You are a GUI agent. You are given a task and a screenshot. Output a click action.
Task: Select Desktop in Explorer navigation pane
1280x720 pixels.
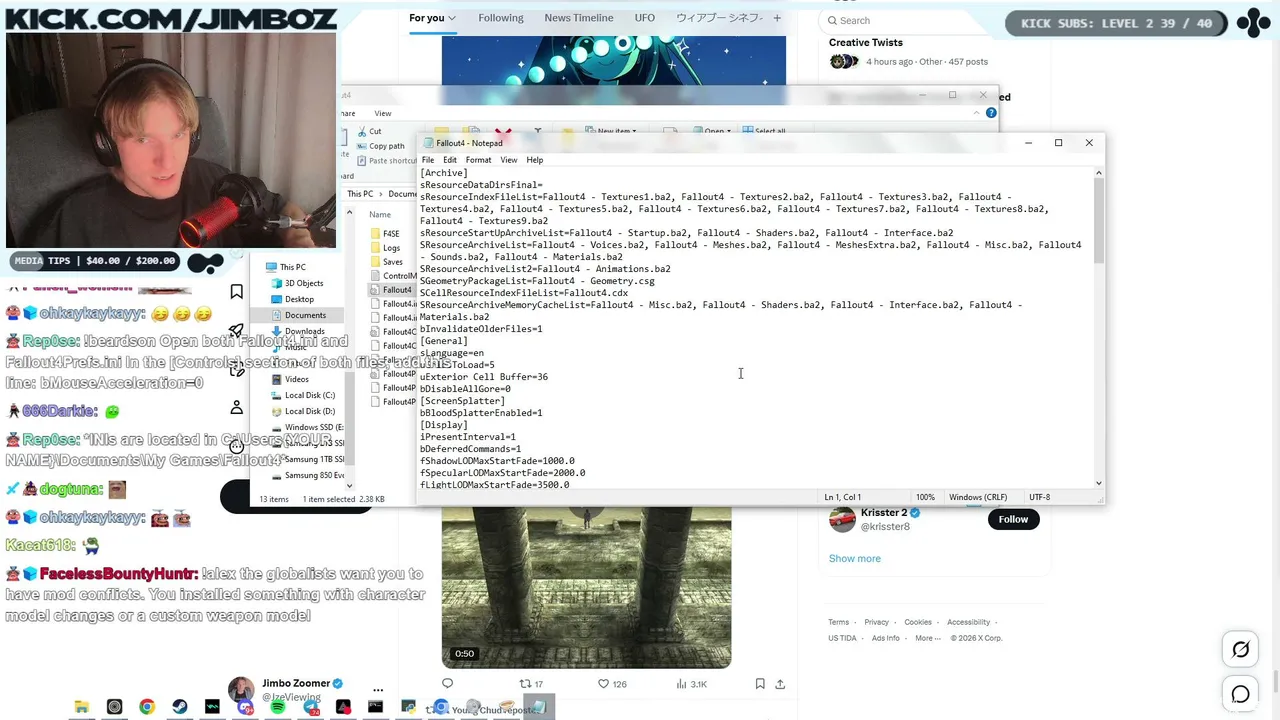pos(299,299)
